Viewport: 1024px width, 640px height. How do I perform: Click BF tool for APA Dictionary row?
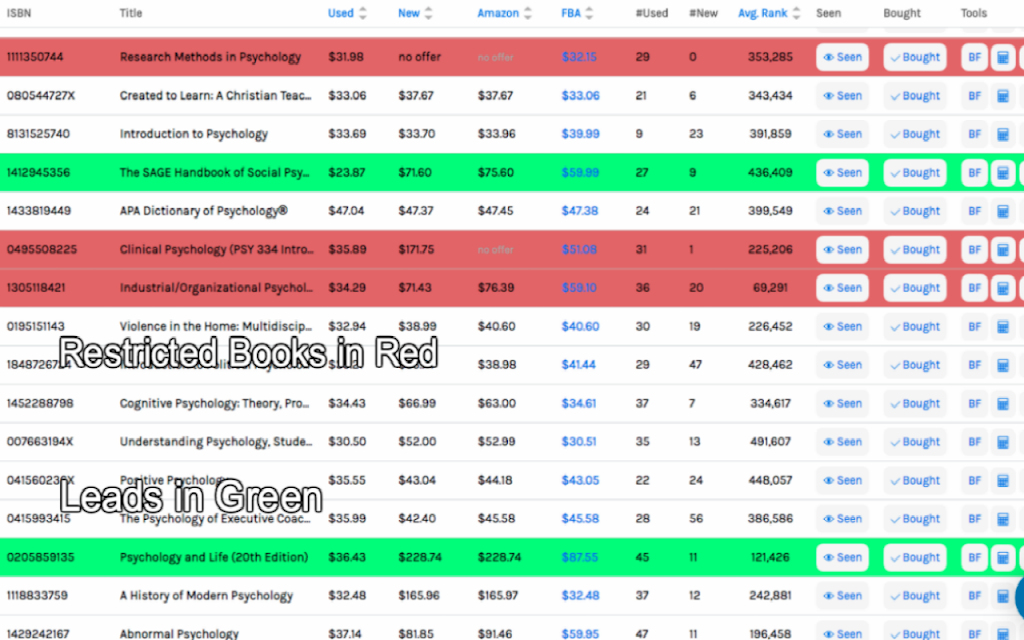tap(974, 212)
